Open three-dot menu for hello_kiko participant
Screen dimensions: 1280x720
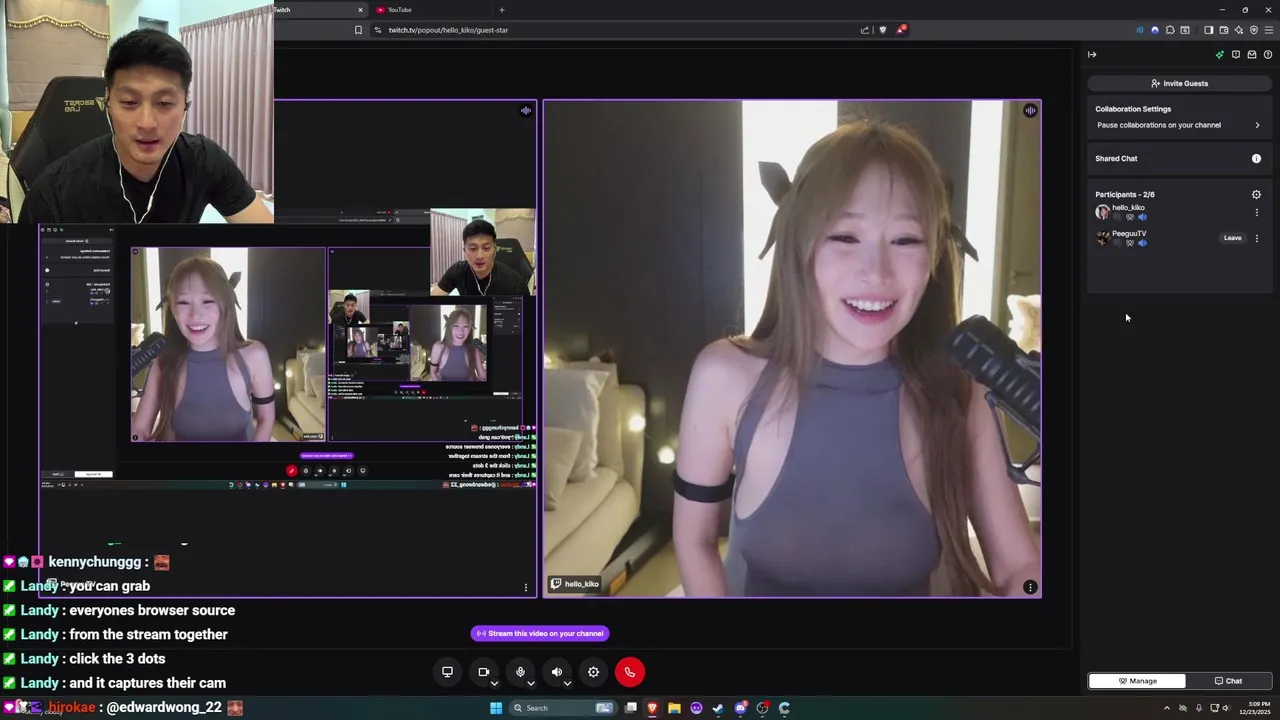[x=1257, y=212]
